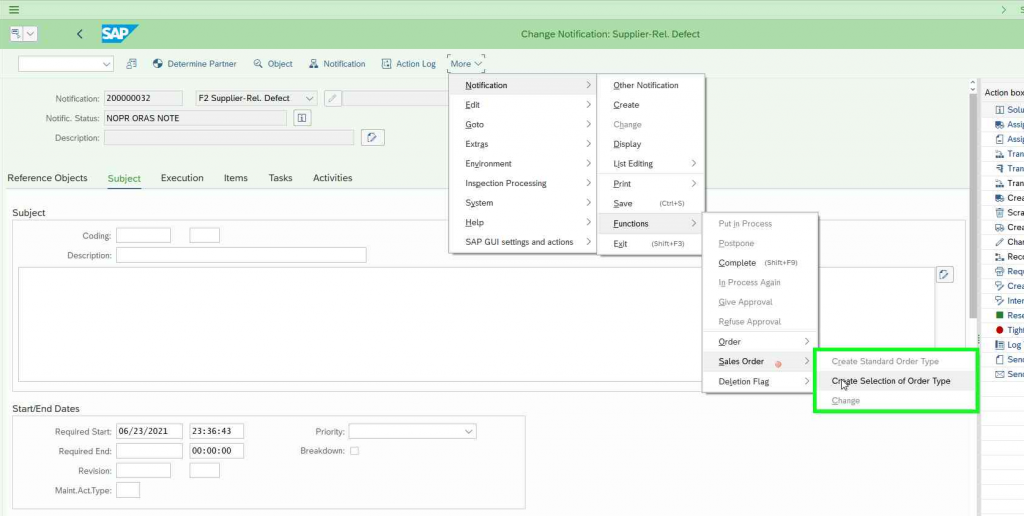Click pencil icon beside notification type

coord(332,99)
